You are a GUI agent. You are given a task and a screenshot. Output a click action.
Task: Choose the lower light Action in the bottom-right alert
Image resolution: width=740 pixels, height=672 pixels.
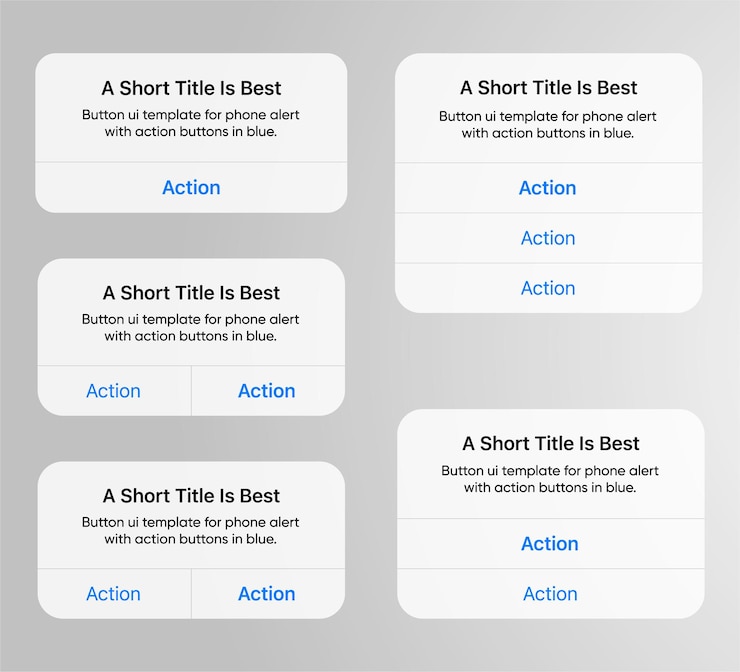click(x=550, y=594)
